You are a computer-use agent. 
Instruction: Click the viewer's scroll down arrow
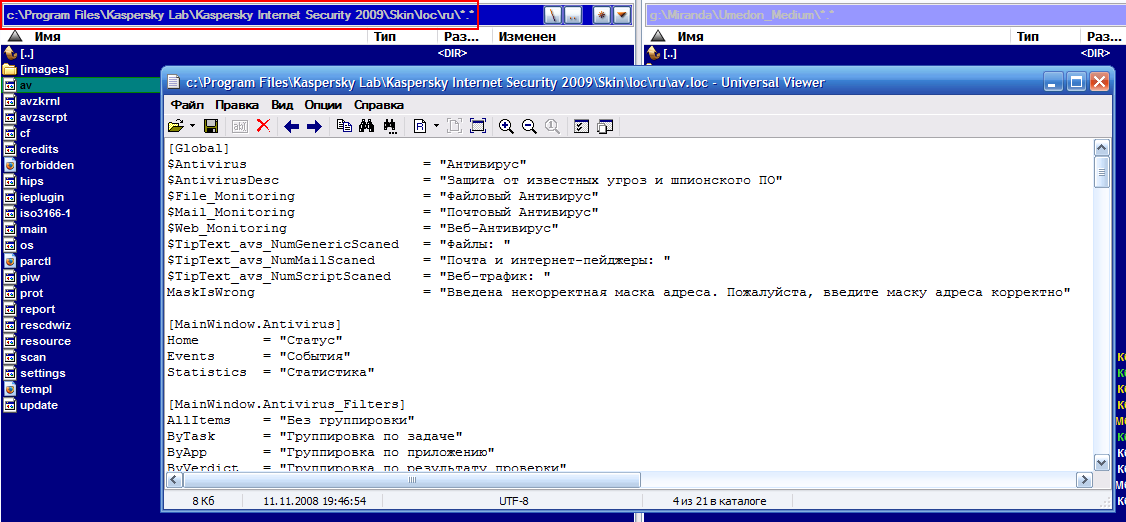1102,462
